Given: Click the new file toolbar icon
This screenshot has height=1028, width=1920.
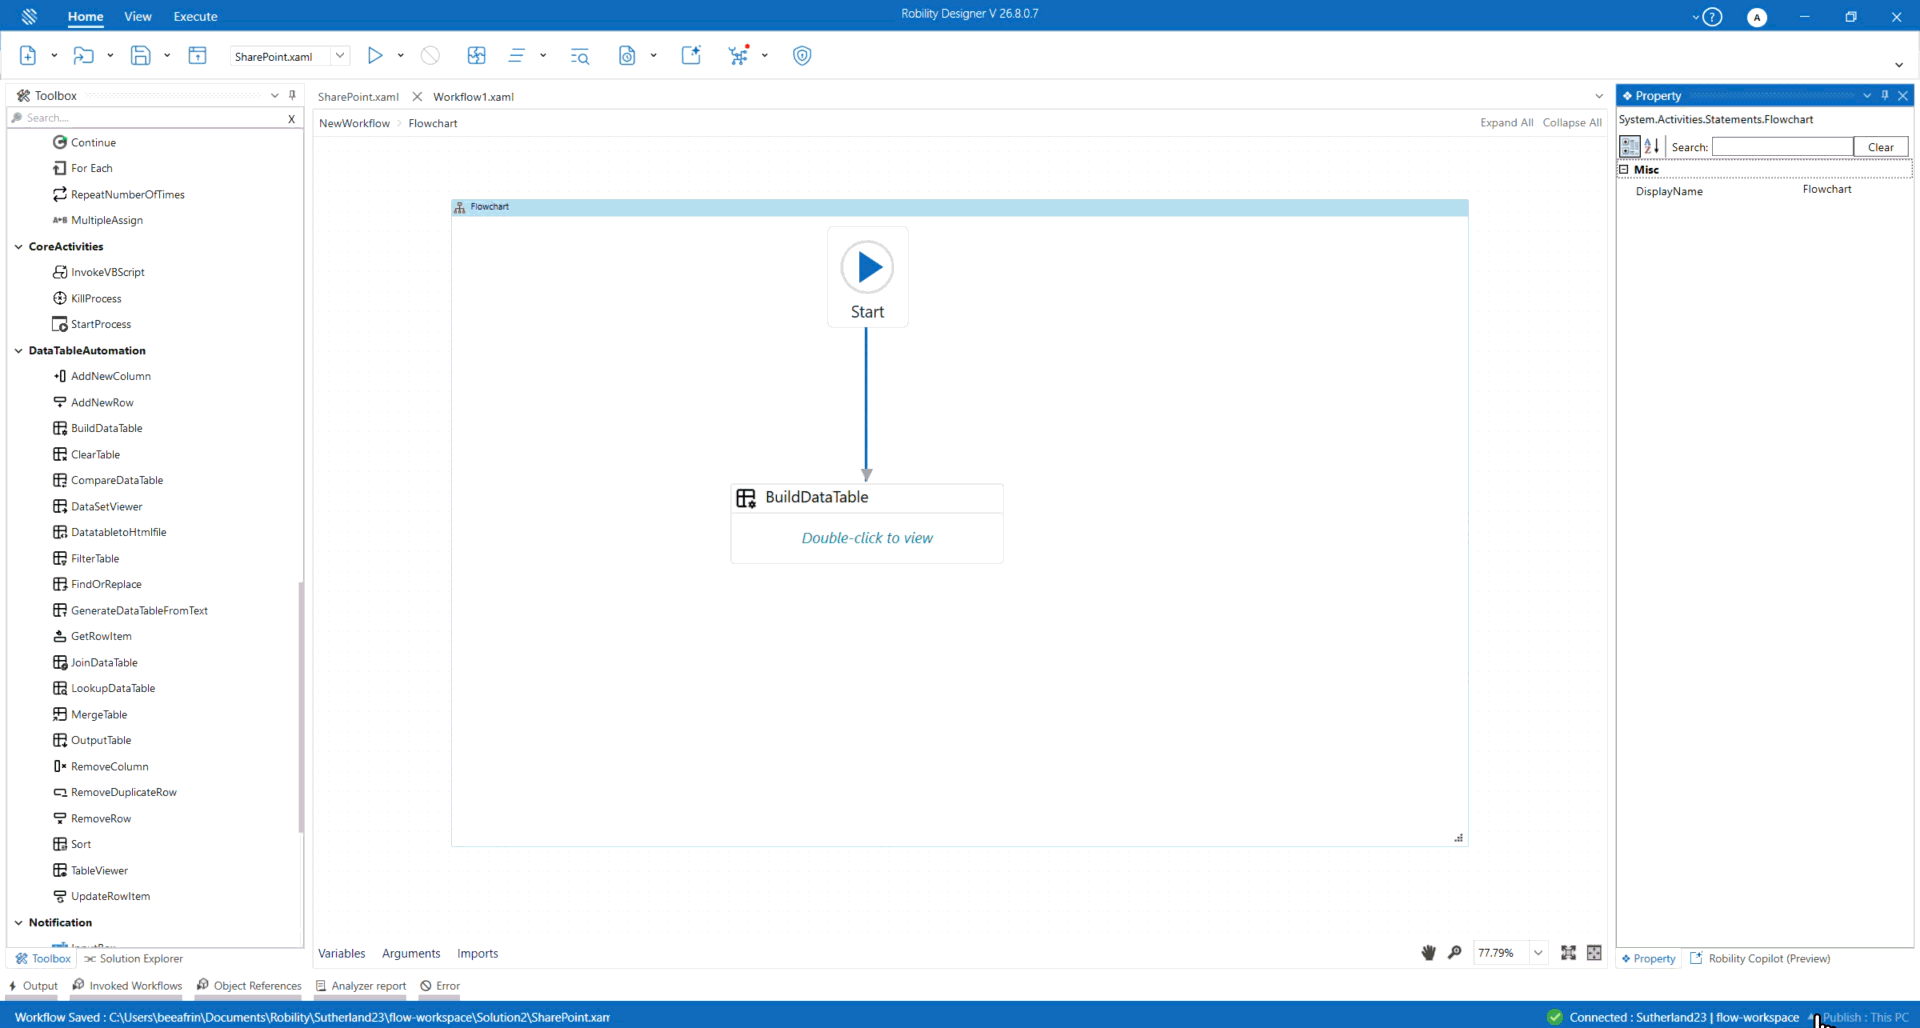Looking at the screenshot, I should click(x=28, y=56).
